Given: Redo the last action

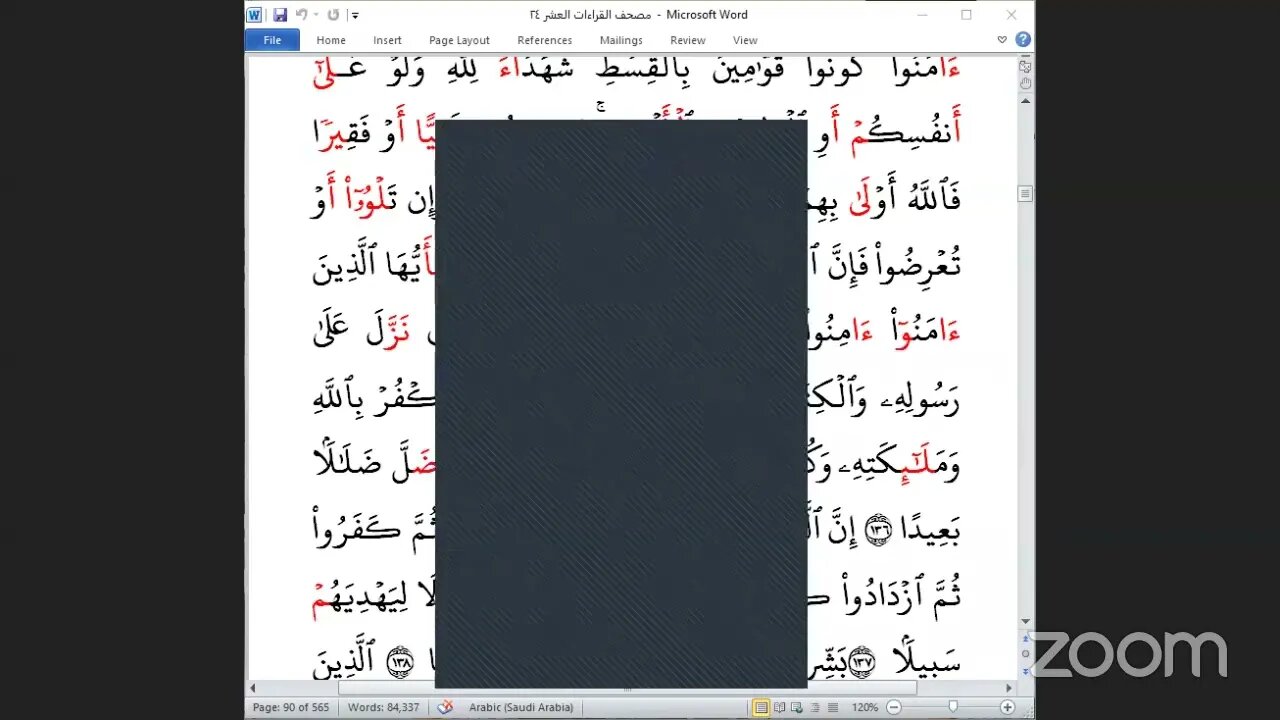Looking at the screenshot, I should [333, 15].
